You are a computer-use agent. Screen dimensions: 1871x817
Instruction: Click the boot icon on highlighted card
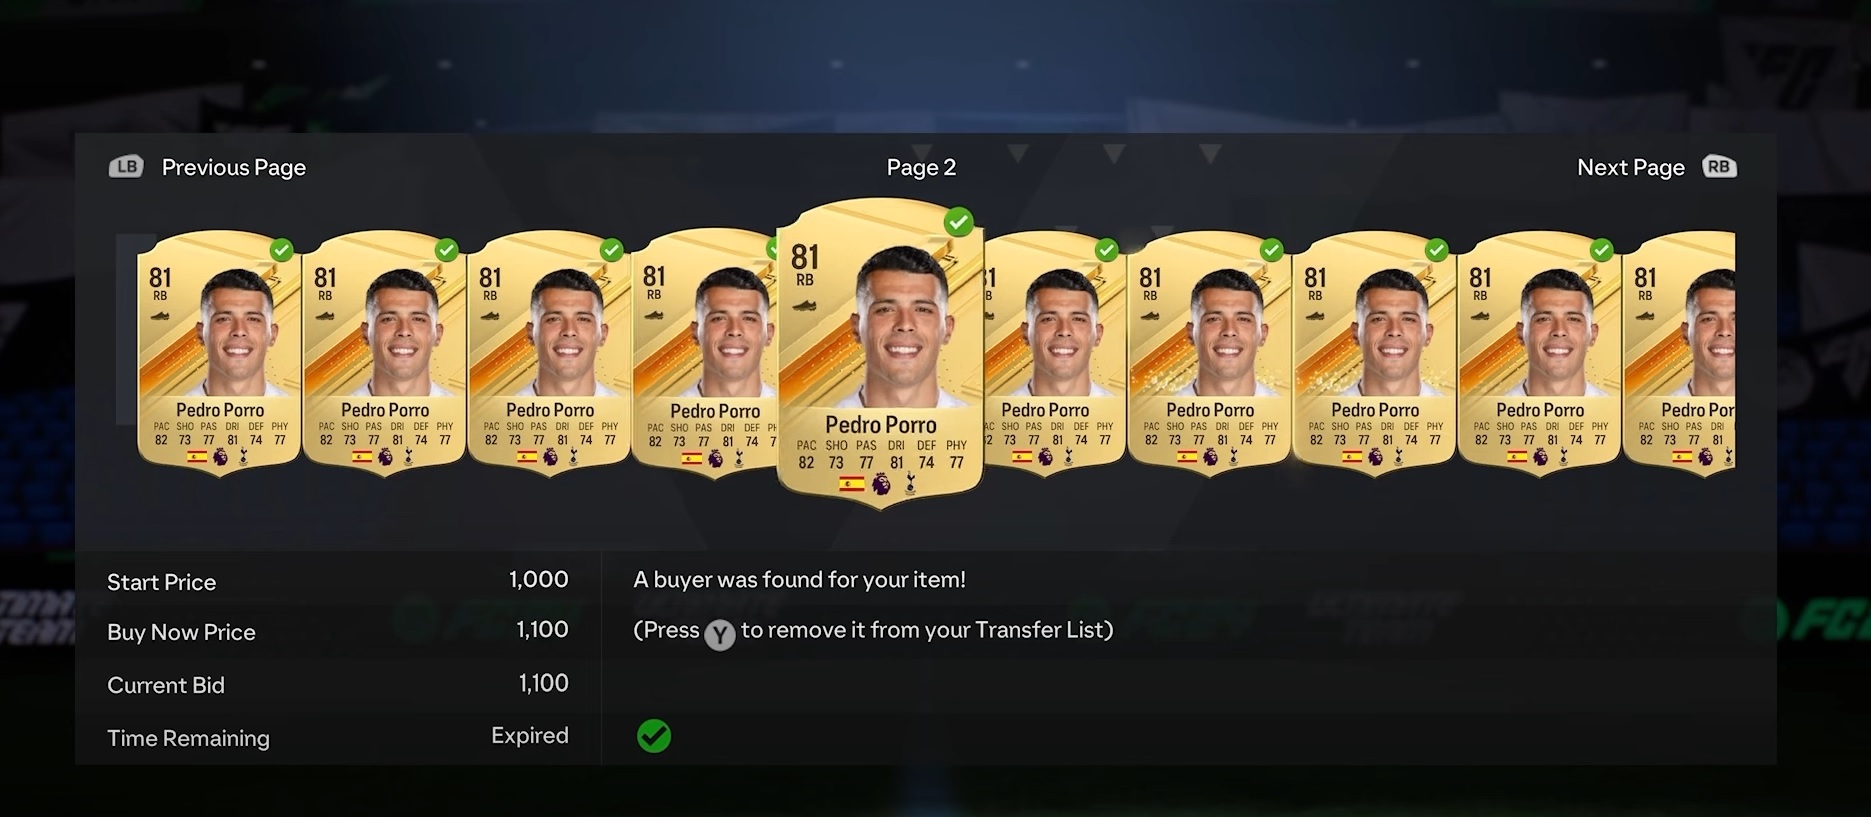tap(804, 304)
